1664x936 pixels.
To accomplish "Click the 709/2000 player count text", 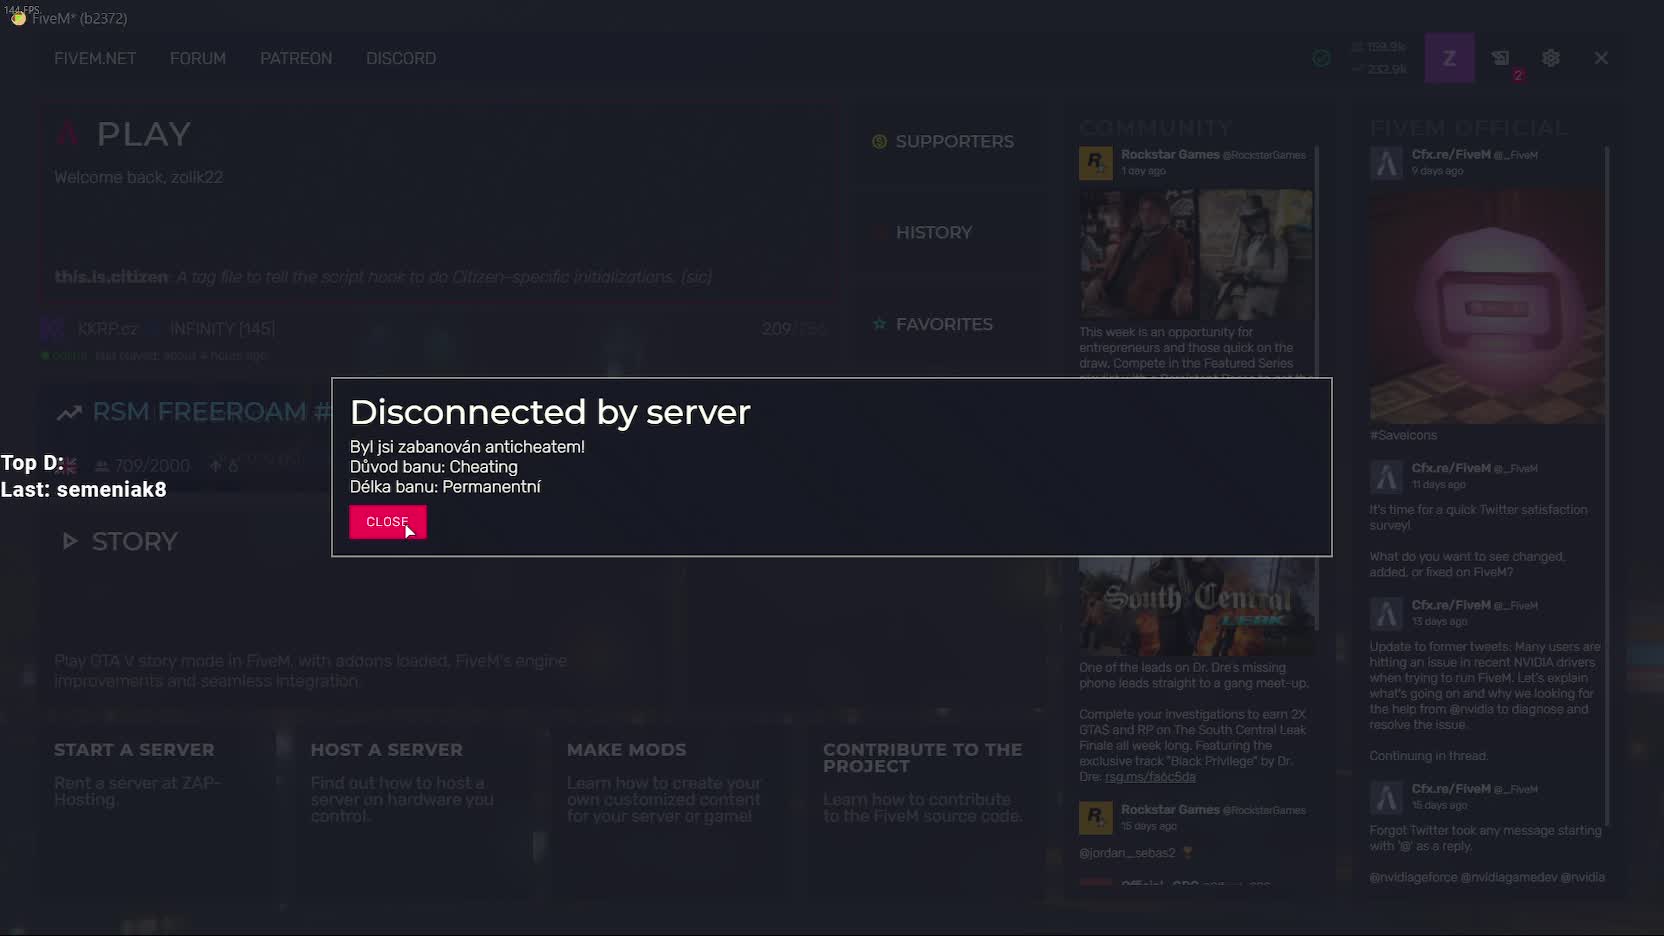I will (152, 466).
